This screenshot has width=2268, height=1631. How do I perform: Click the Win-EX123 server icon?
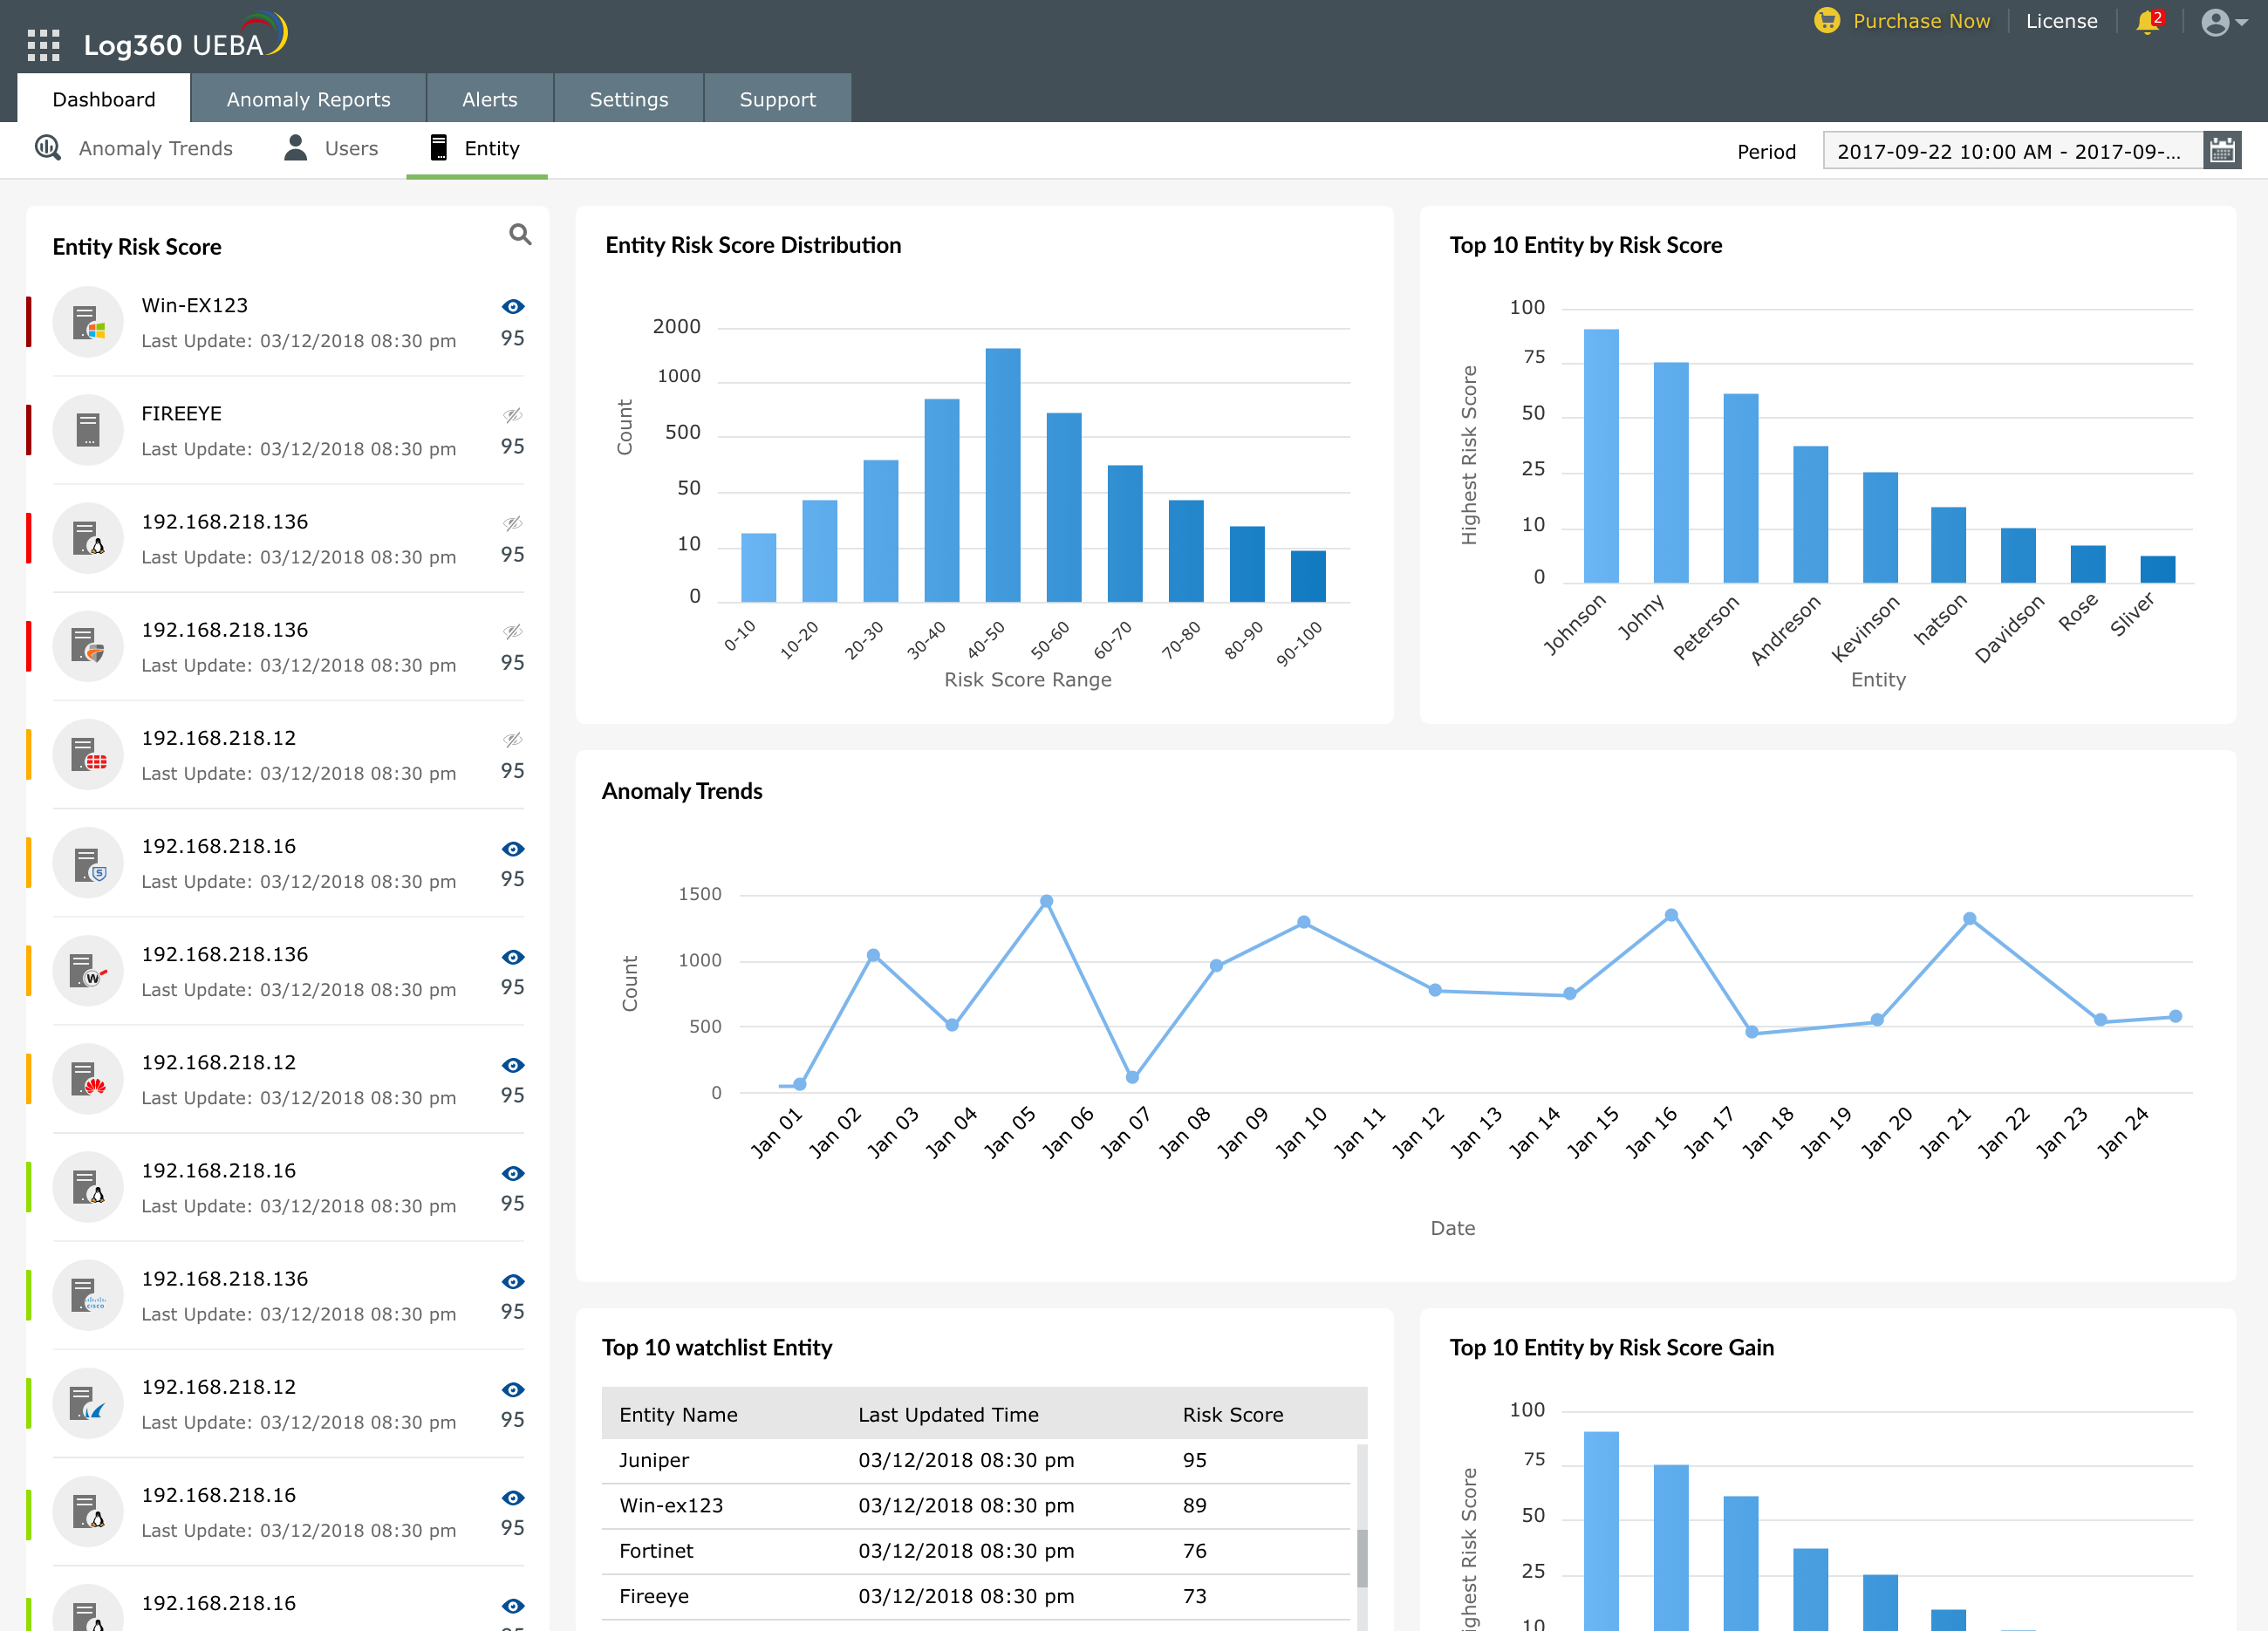pos(88,322)
